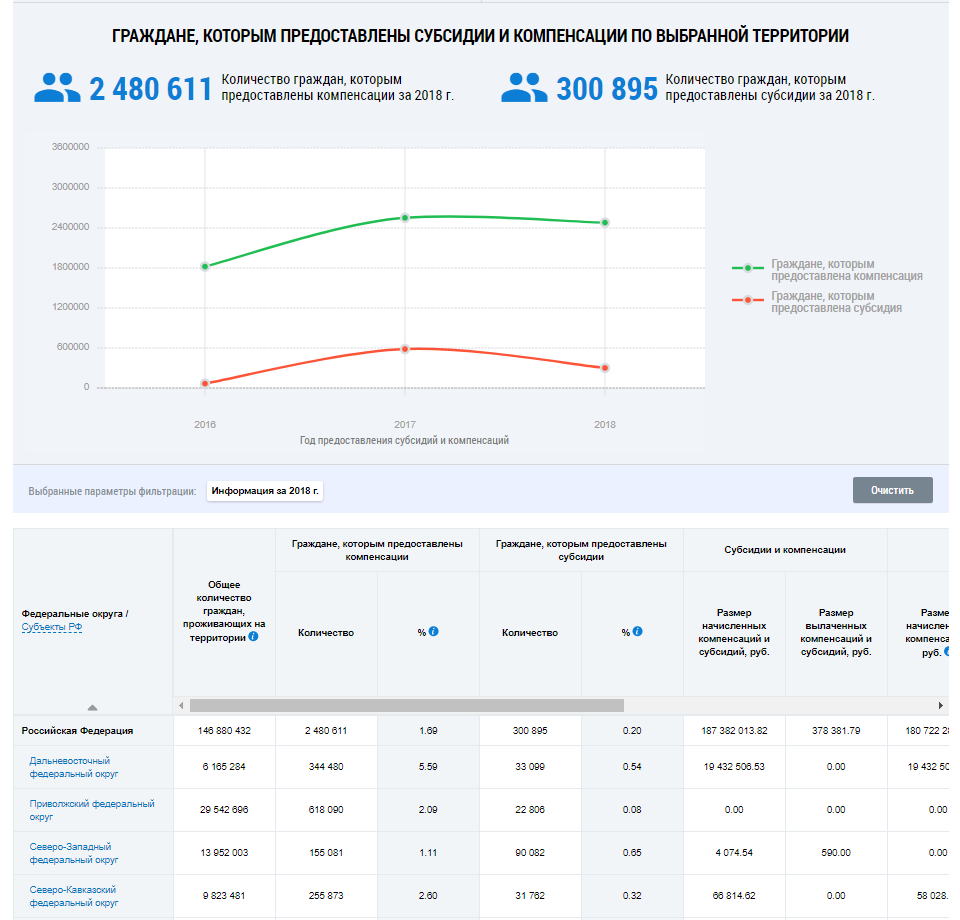Open the Субъекты РФ link

tap(53, 627)
